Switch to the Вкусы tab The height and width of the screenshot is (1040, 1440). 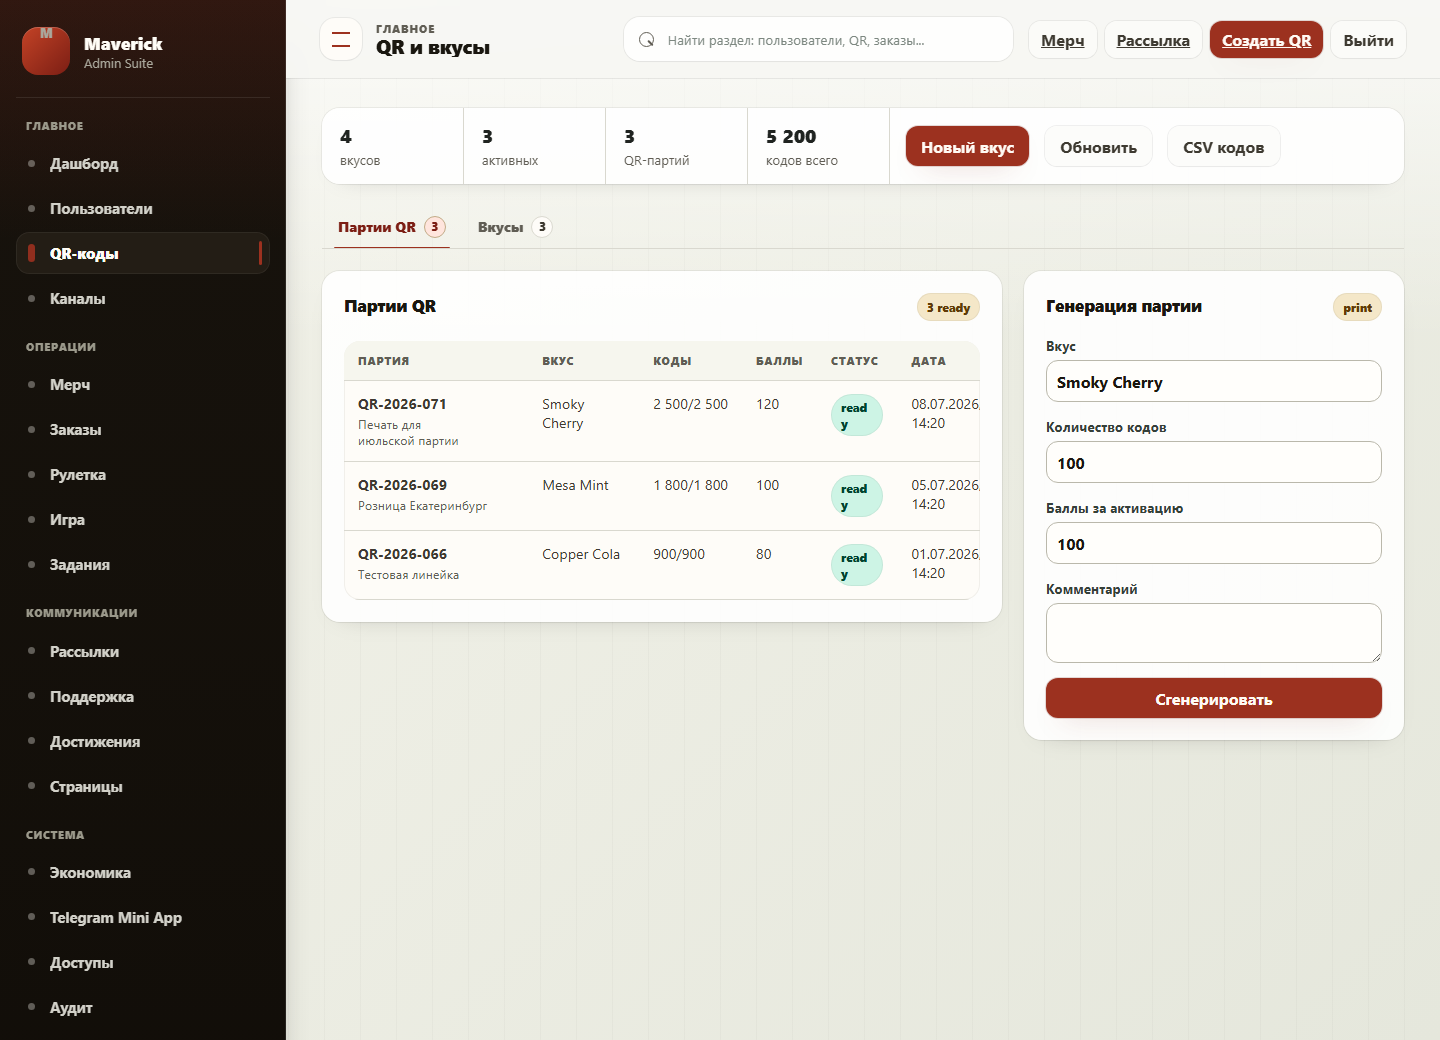(x=514, y=227)
